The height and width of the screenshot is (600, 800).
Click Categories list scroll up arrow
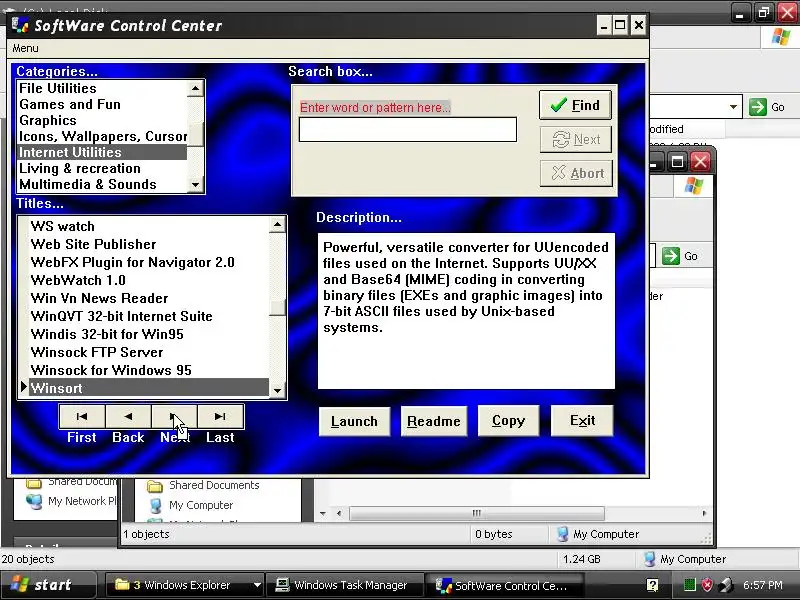point(195,89)
